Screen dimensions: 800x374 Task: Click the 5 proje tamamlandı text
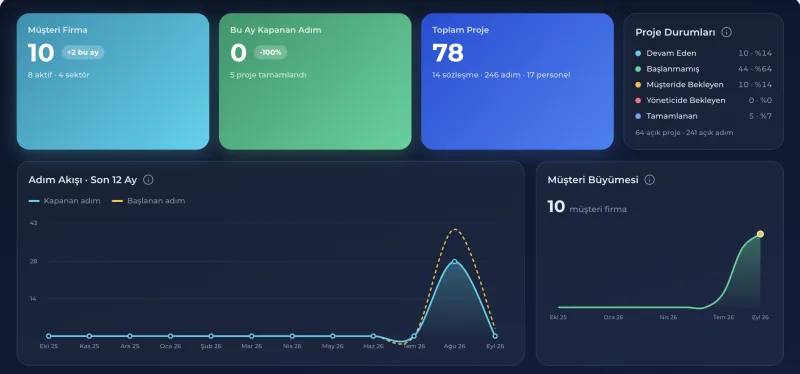coord(268,75)
